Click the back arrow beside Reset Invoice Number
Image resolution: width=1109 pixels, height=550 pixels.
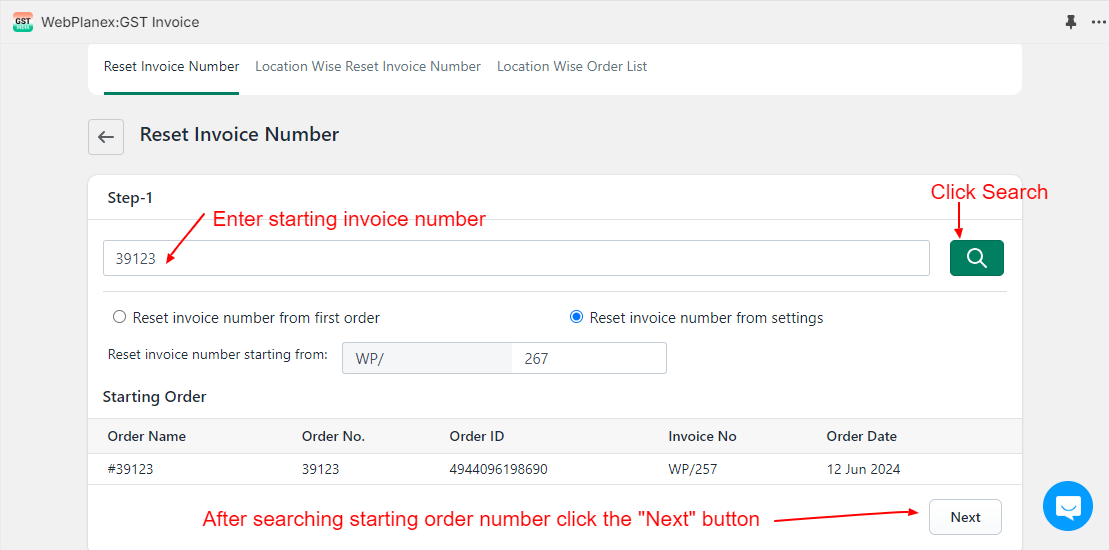tap(106, 137)
